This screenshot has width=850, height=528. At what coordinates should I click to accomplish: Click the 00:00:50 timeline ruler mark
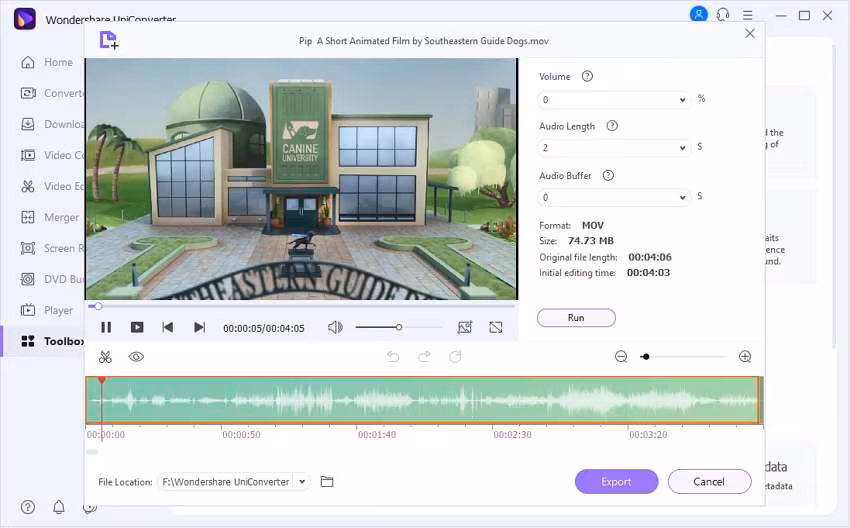point(241,435)
